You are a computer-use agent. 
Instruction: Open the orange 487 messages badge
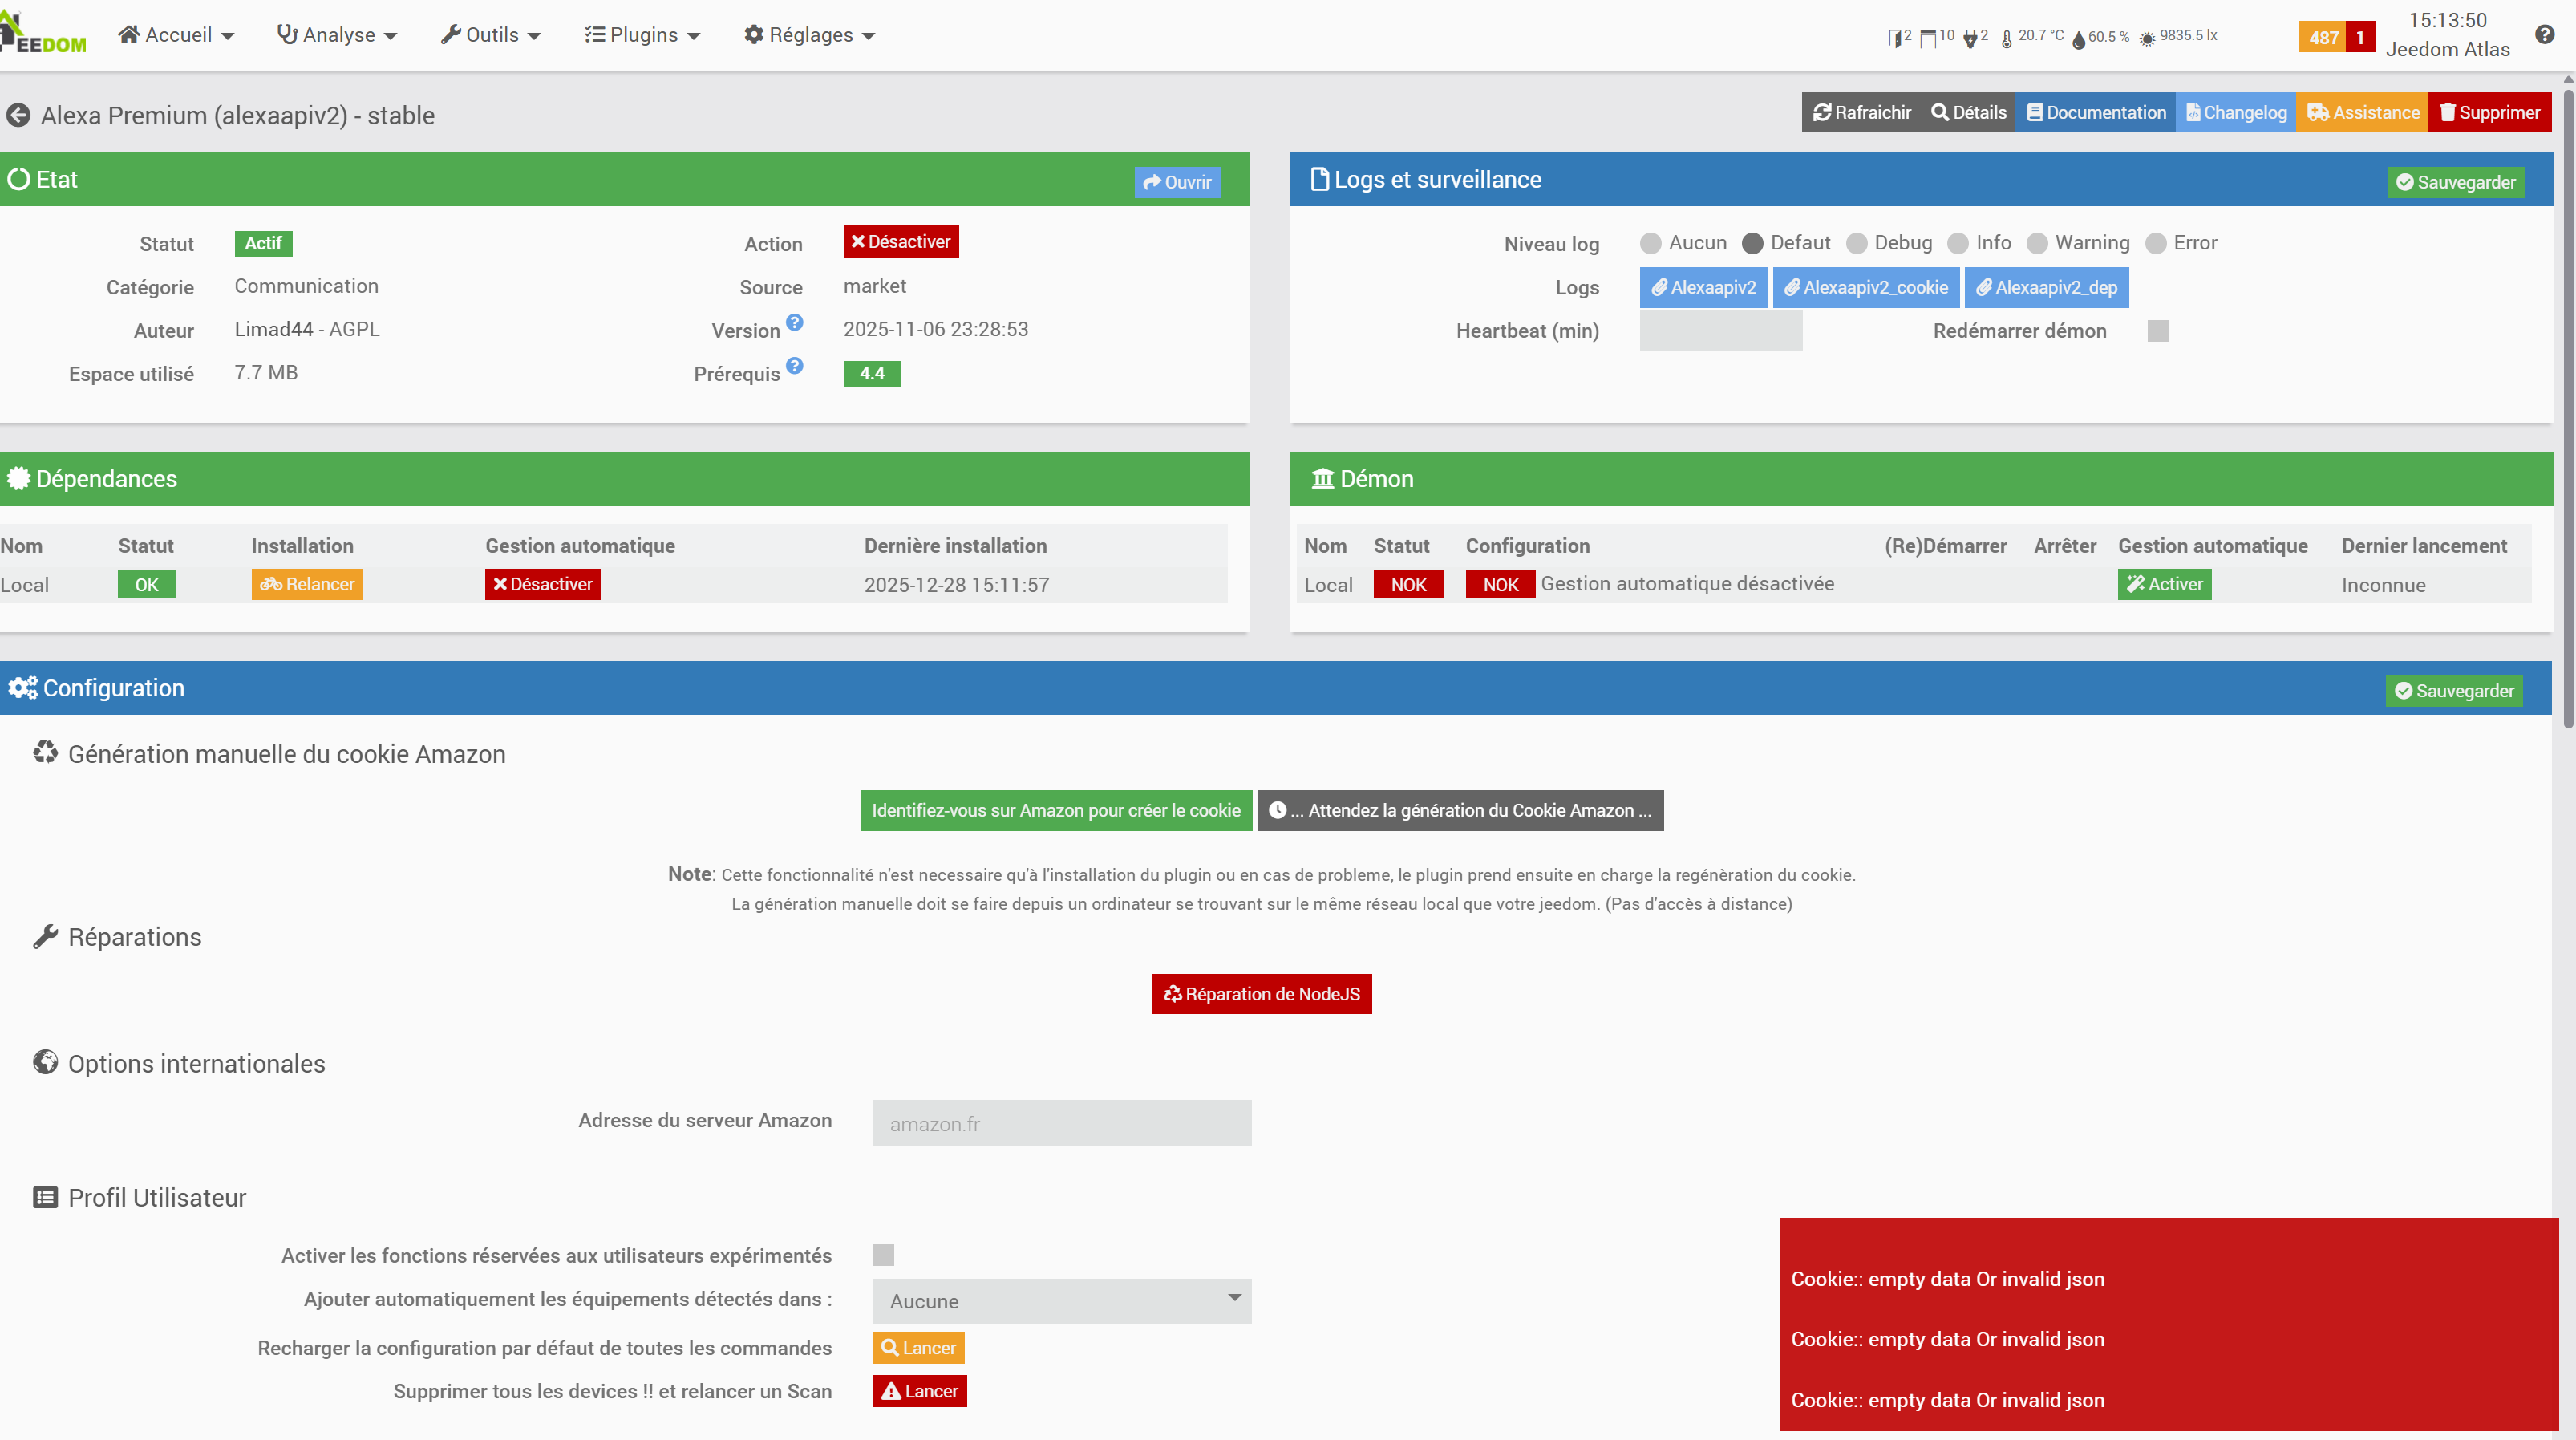click(x=2322, y=37)
